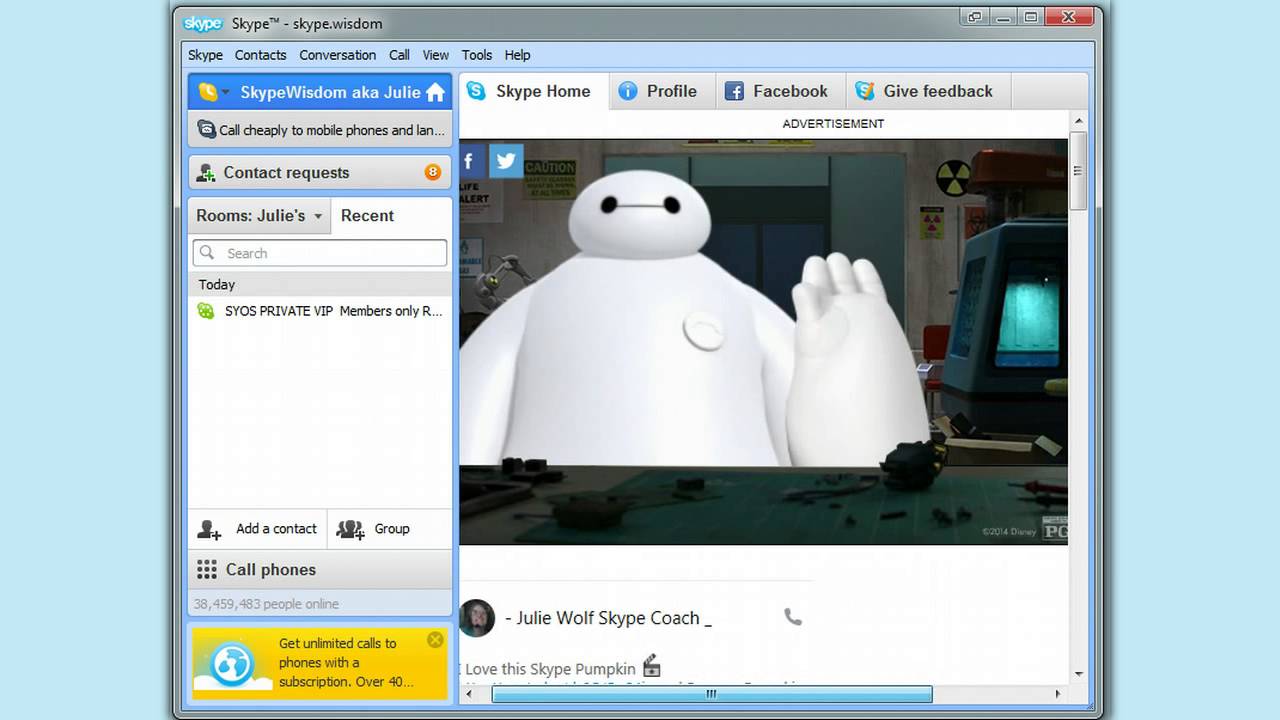Click the Julie Wolf Skype Coach name

coord(608,618)
